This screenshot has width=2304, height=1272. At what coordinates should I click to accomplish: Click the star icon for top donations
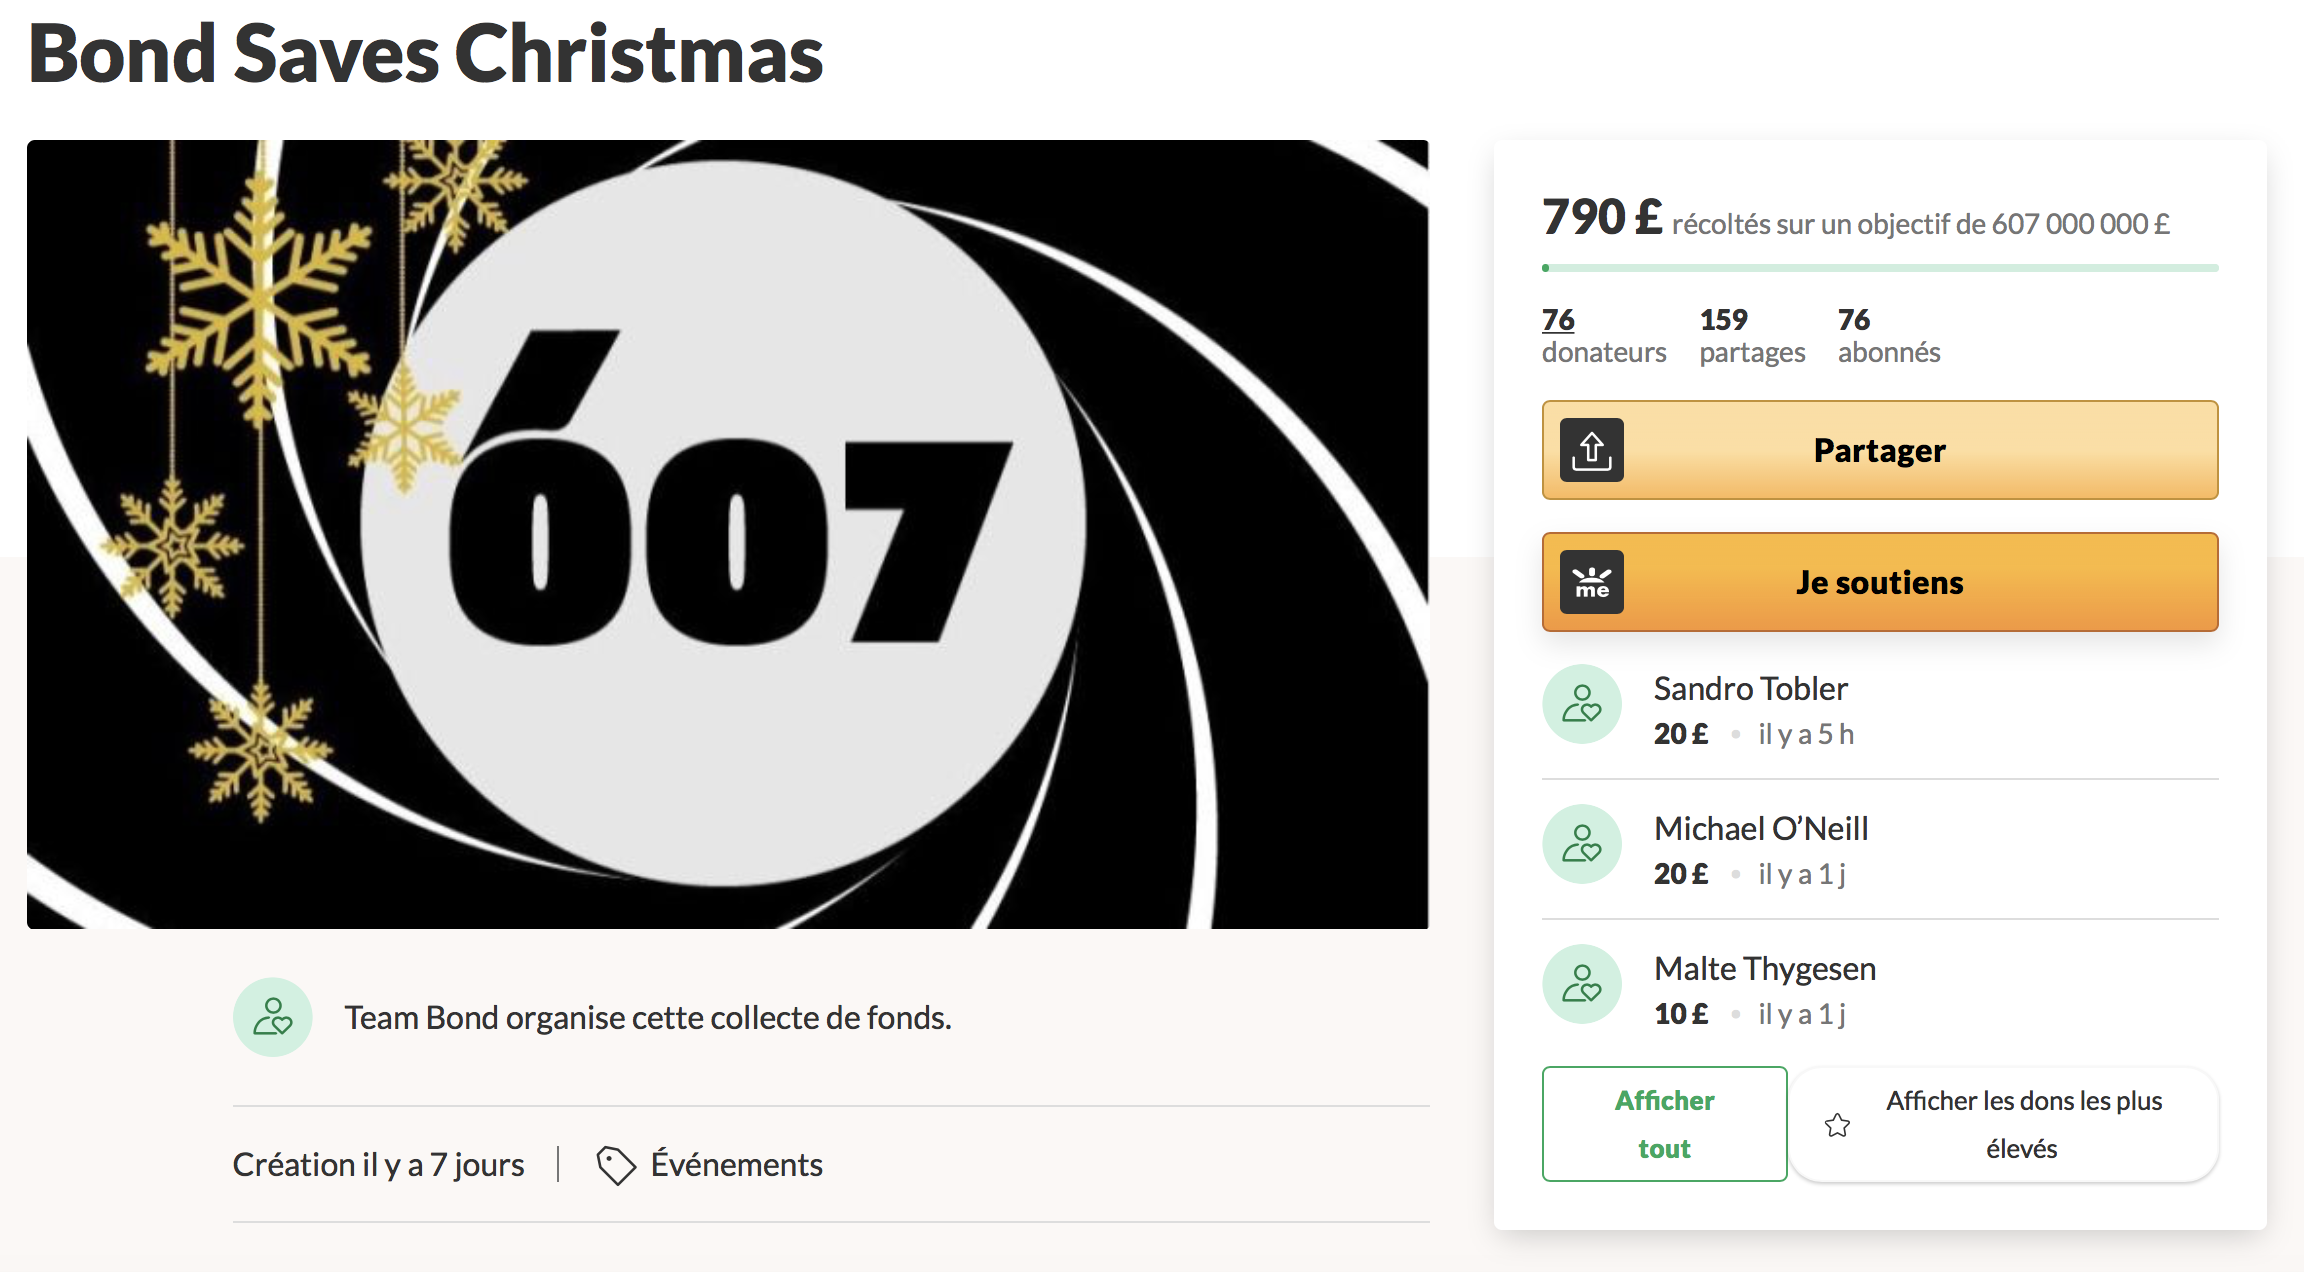pos(1837,1125)
